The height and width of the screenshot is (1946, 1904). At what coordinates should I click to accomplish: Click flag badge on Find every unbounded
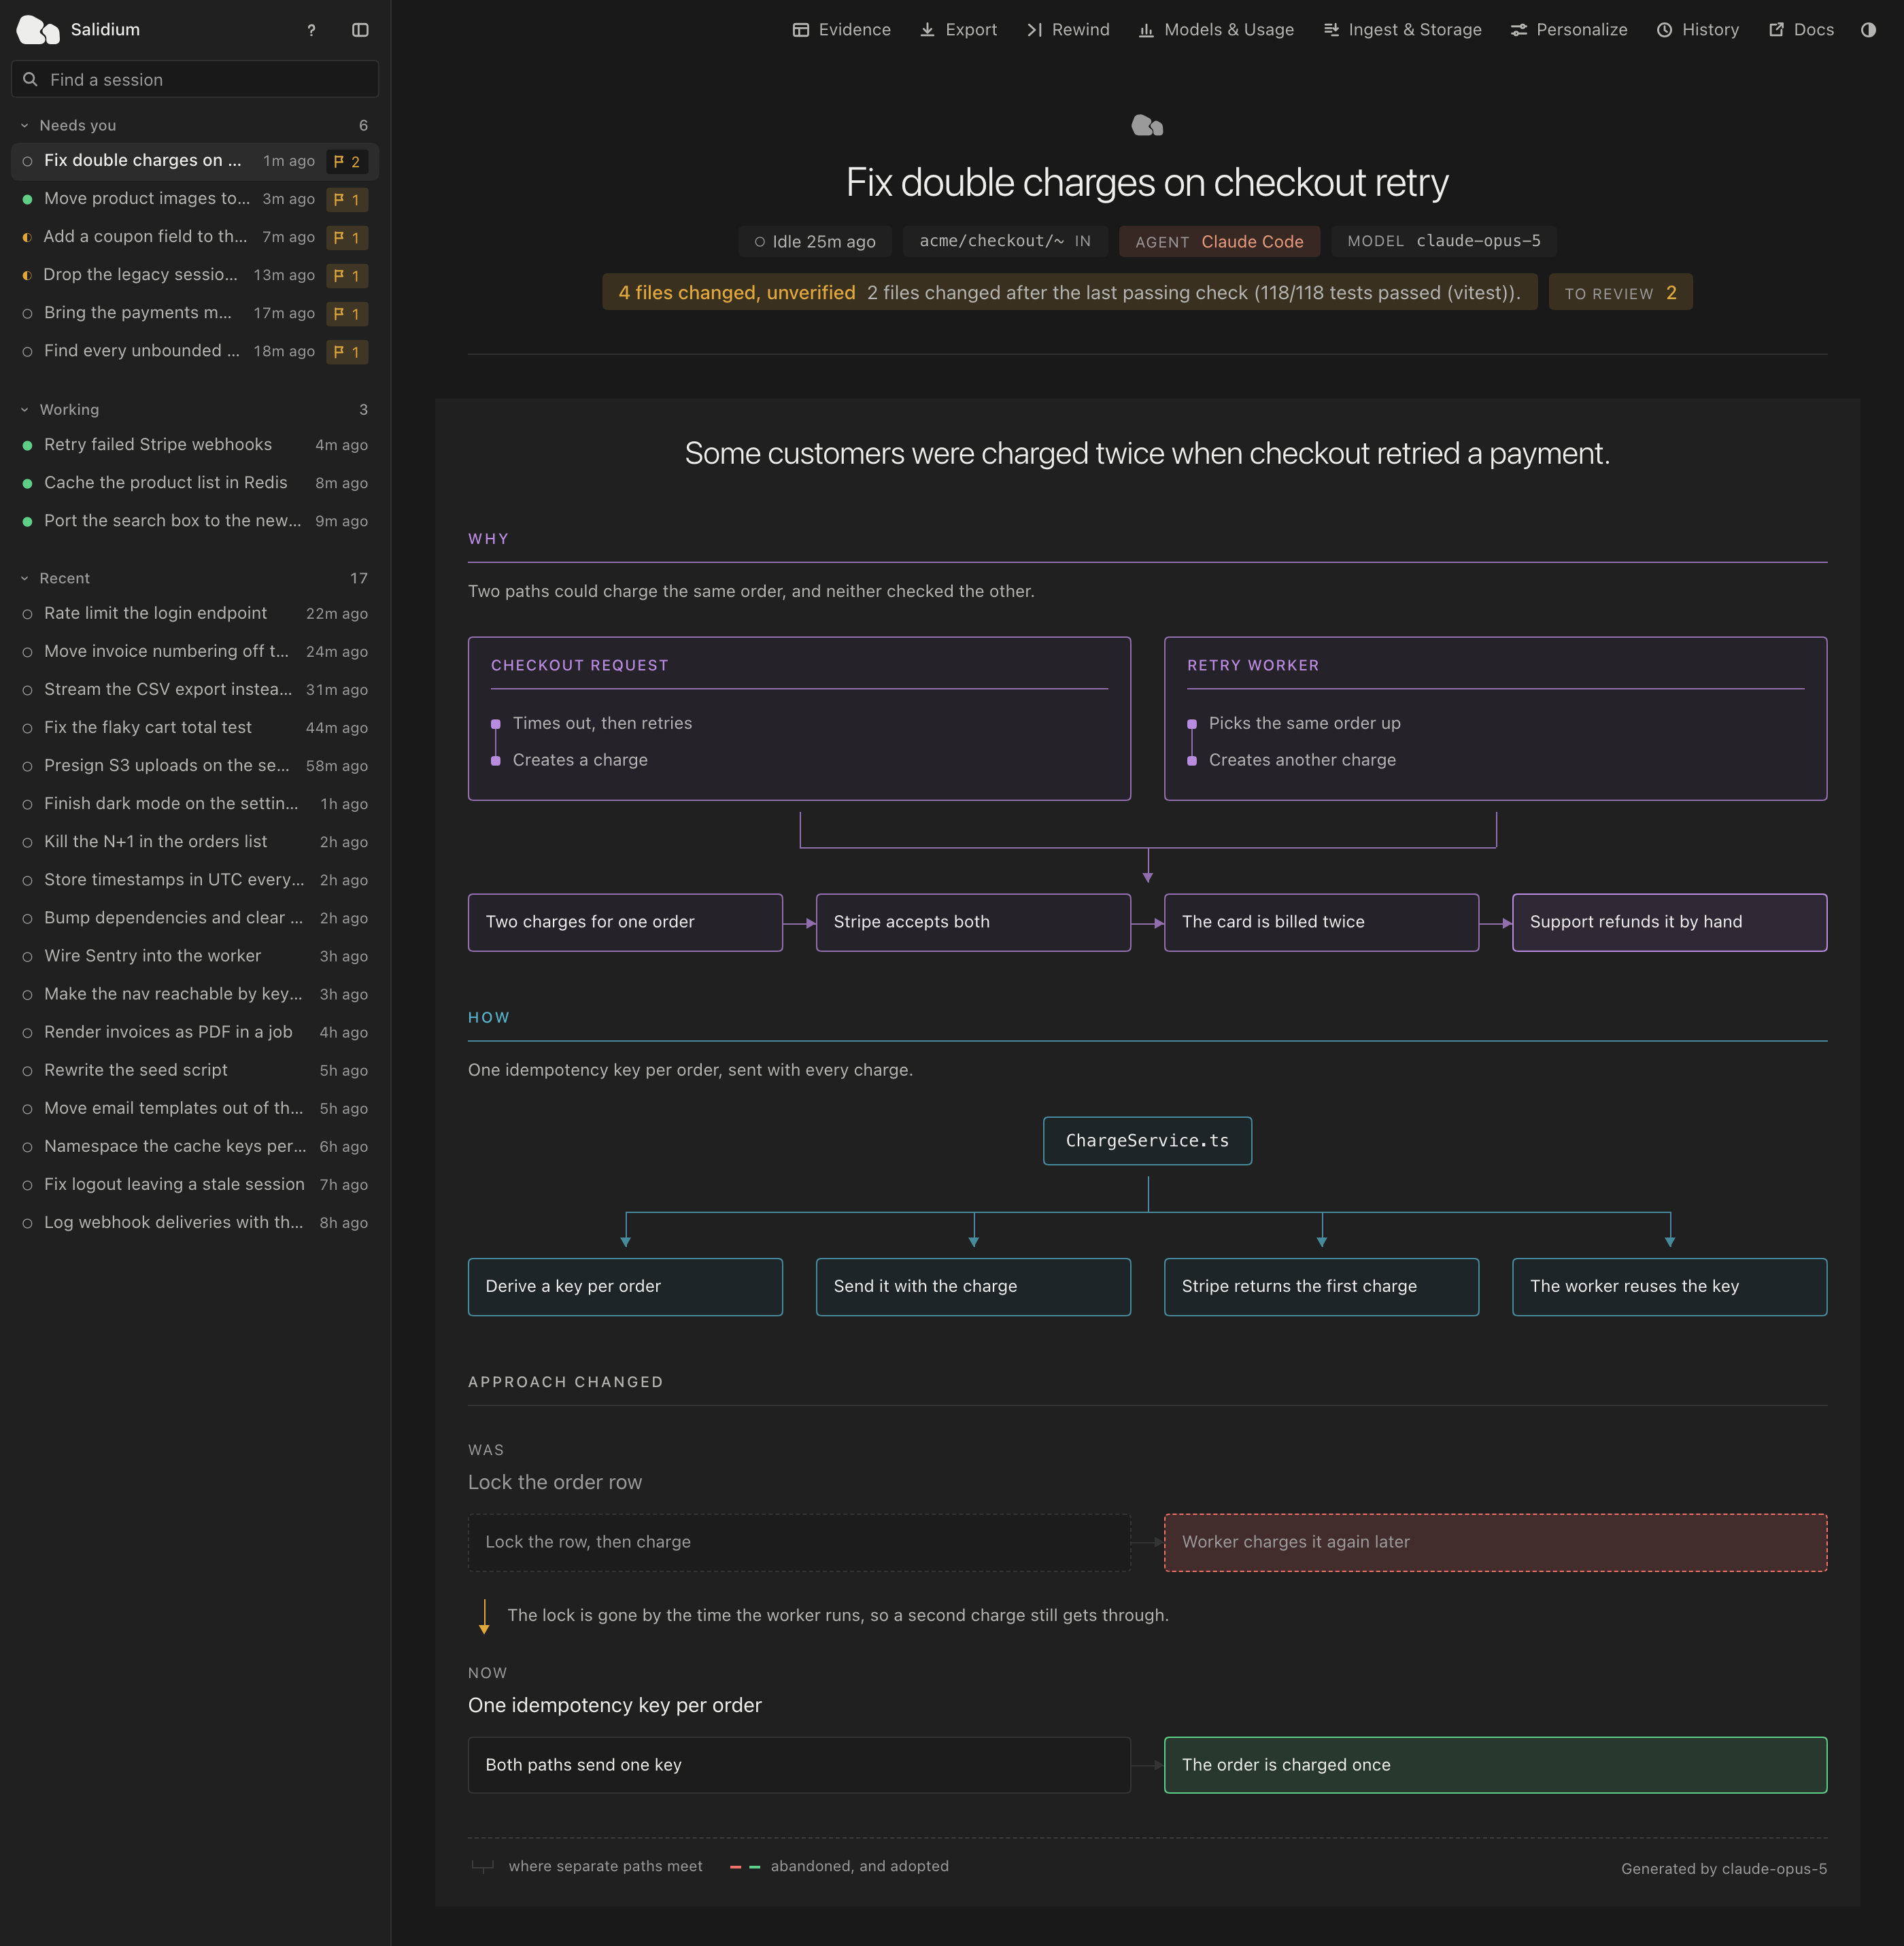(347, 351)
